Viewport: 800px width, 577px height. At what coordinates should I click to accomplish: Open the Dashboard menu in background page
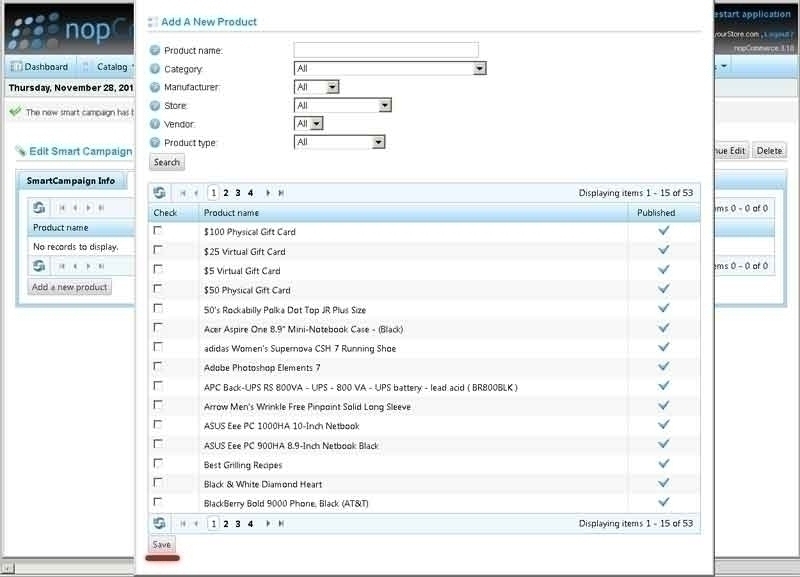[x=40, y=67]
